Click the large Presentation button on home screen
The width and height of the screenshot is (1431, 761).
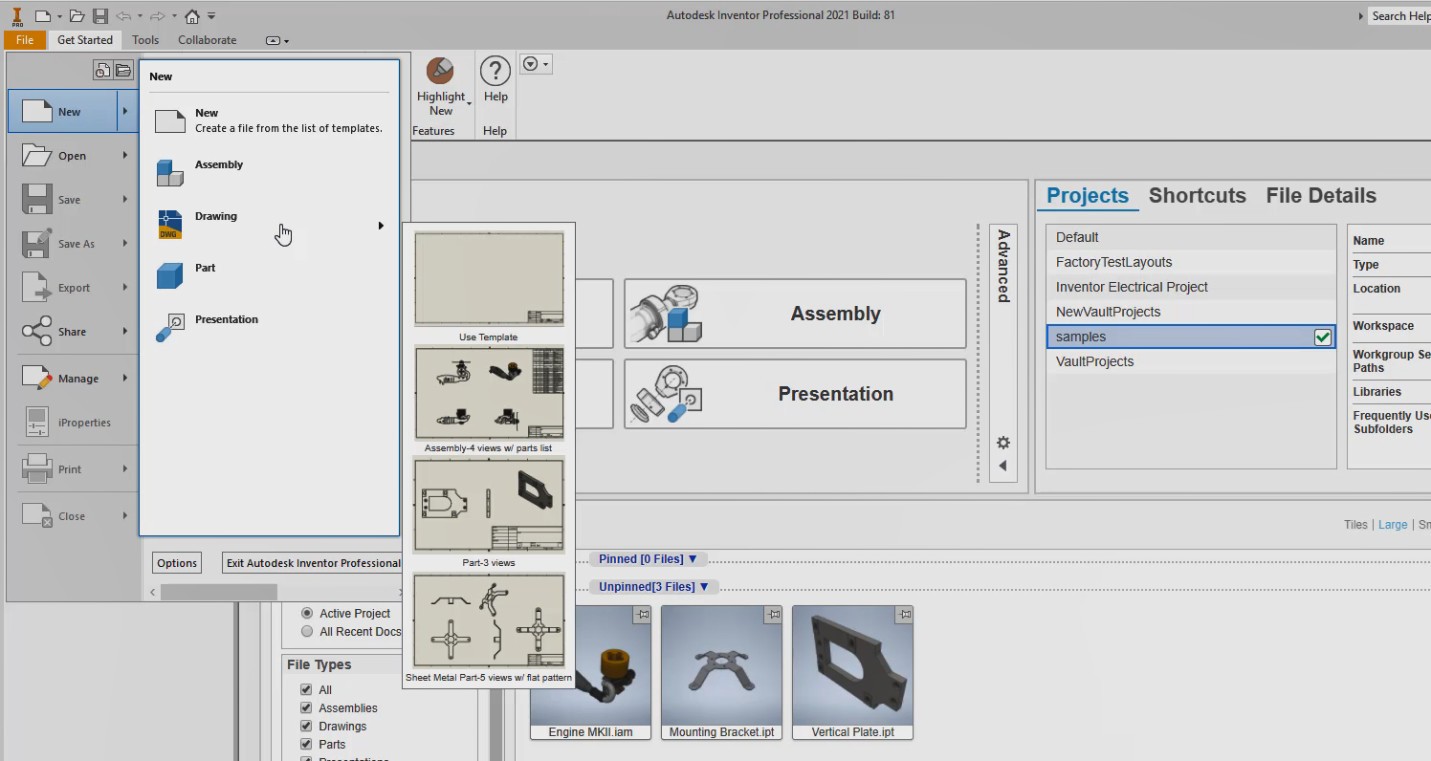coord(795,394)
